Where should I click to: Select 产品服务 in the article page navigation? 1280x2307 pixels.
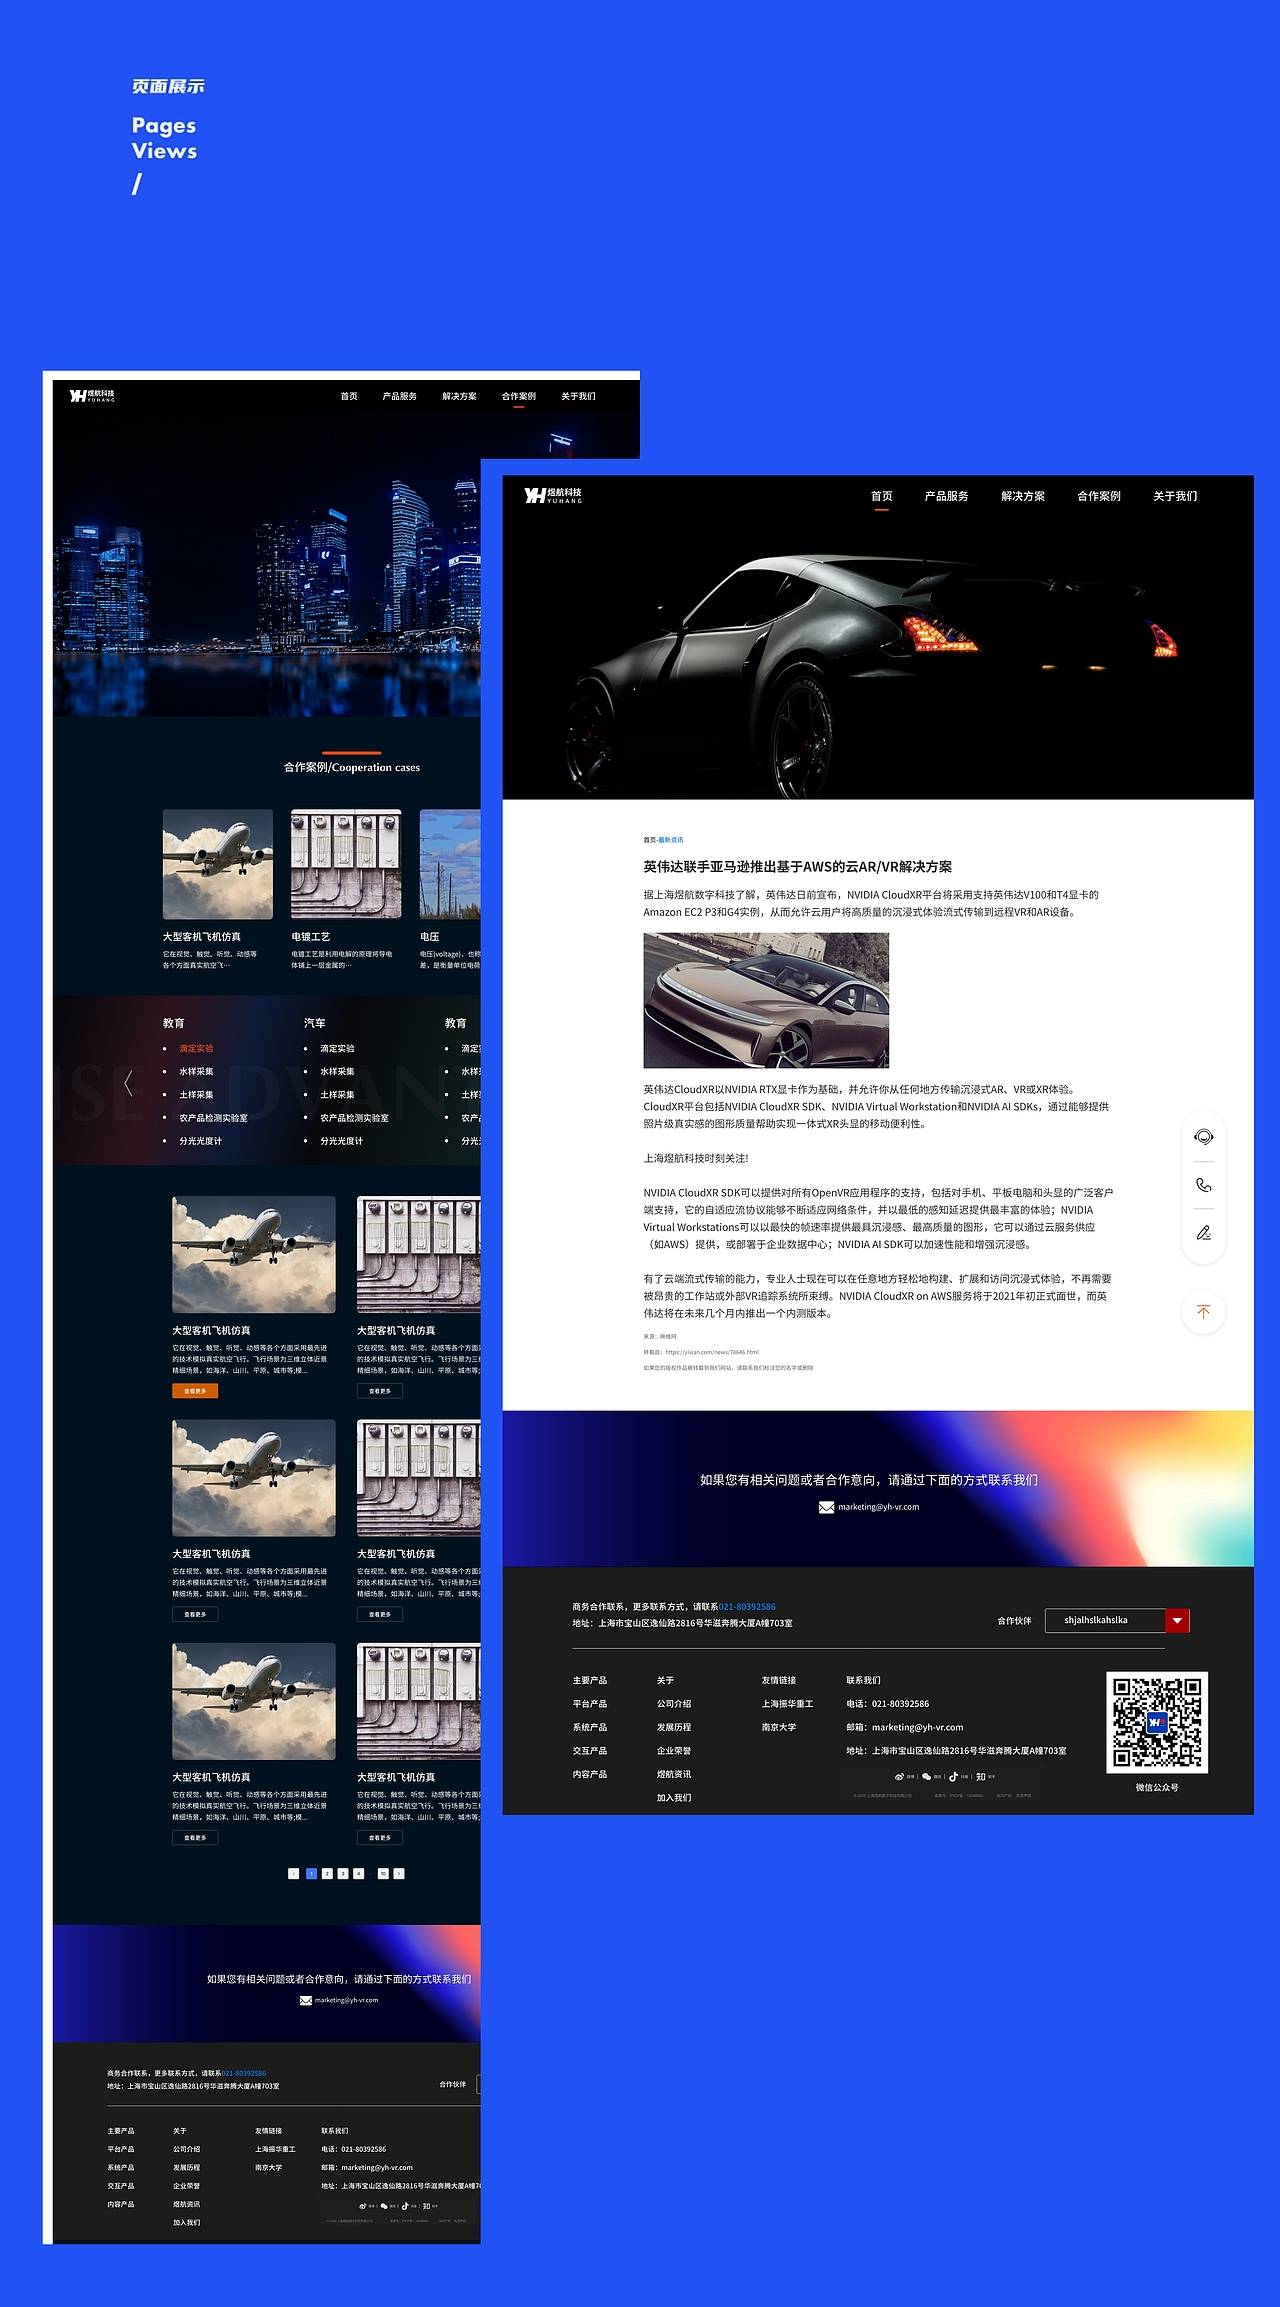click(x=946, y=496)
